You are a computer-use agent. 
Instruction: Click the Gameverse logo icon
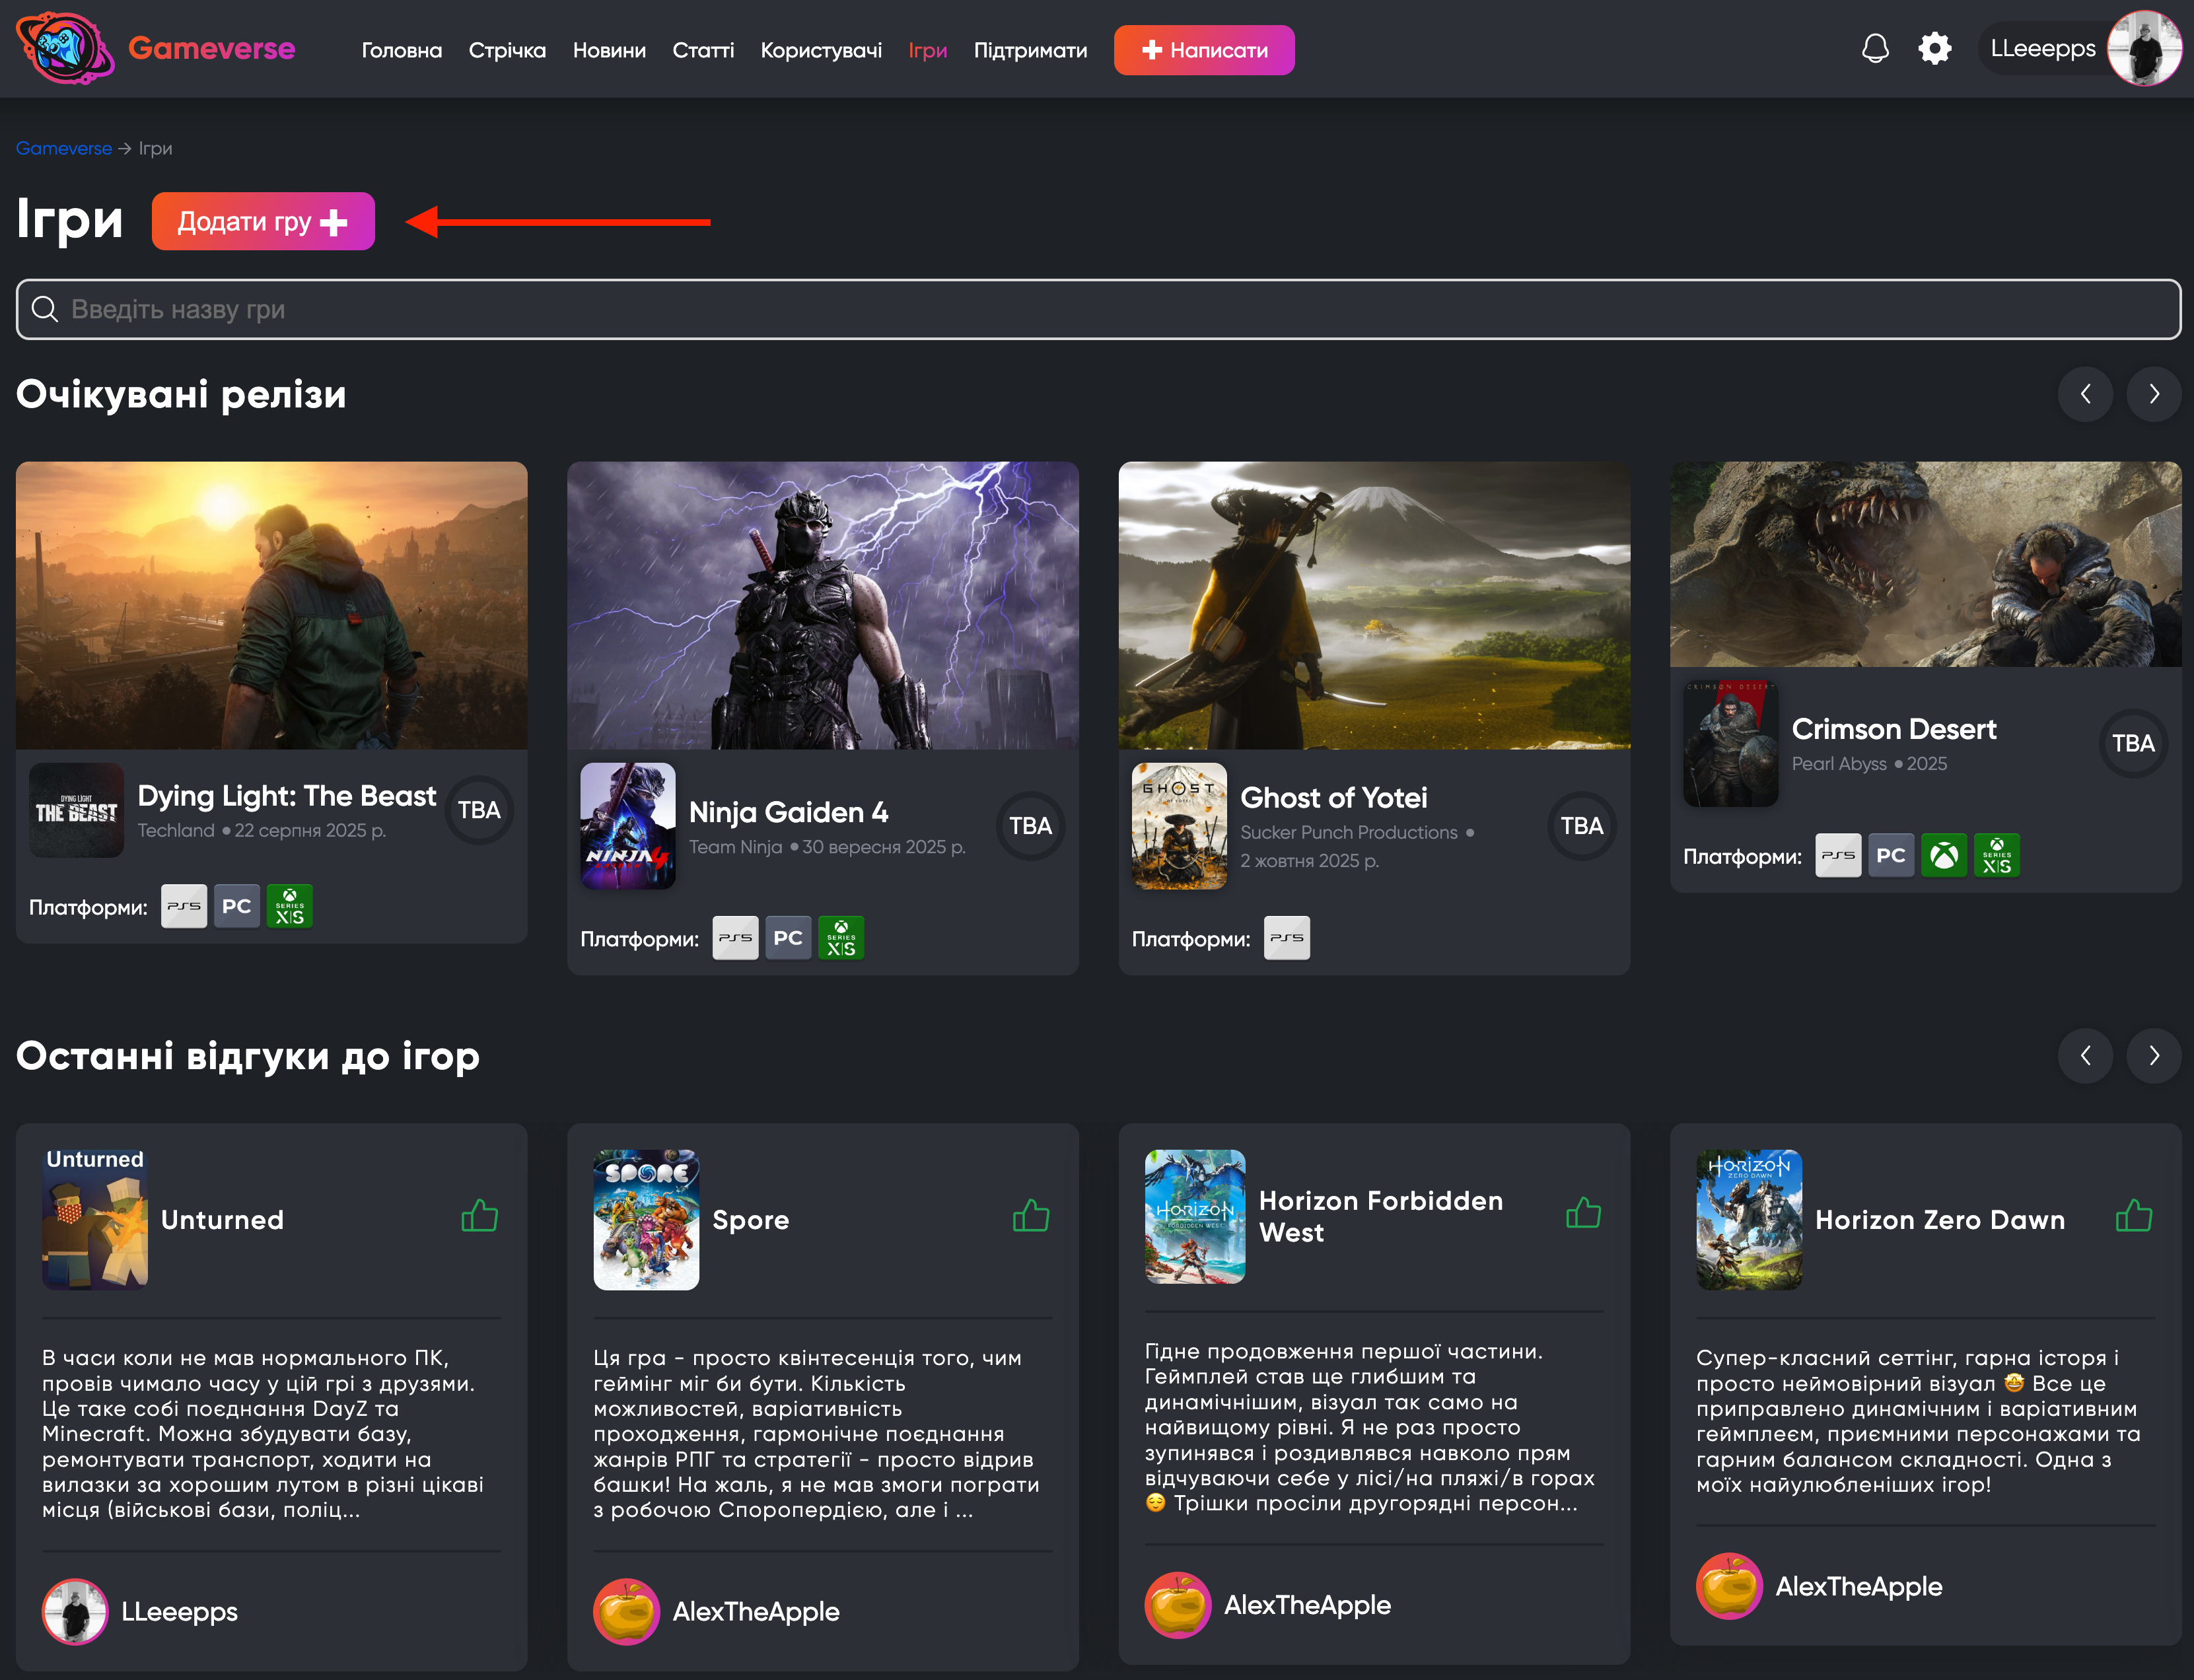click(65, 48)
